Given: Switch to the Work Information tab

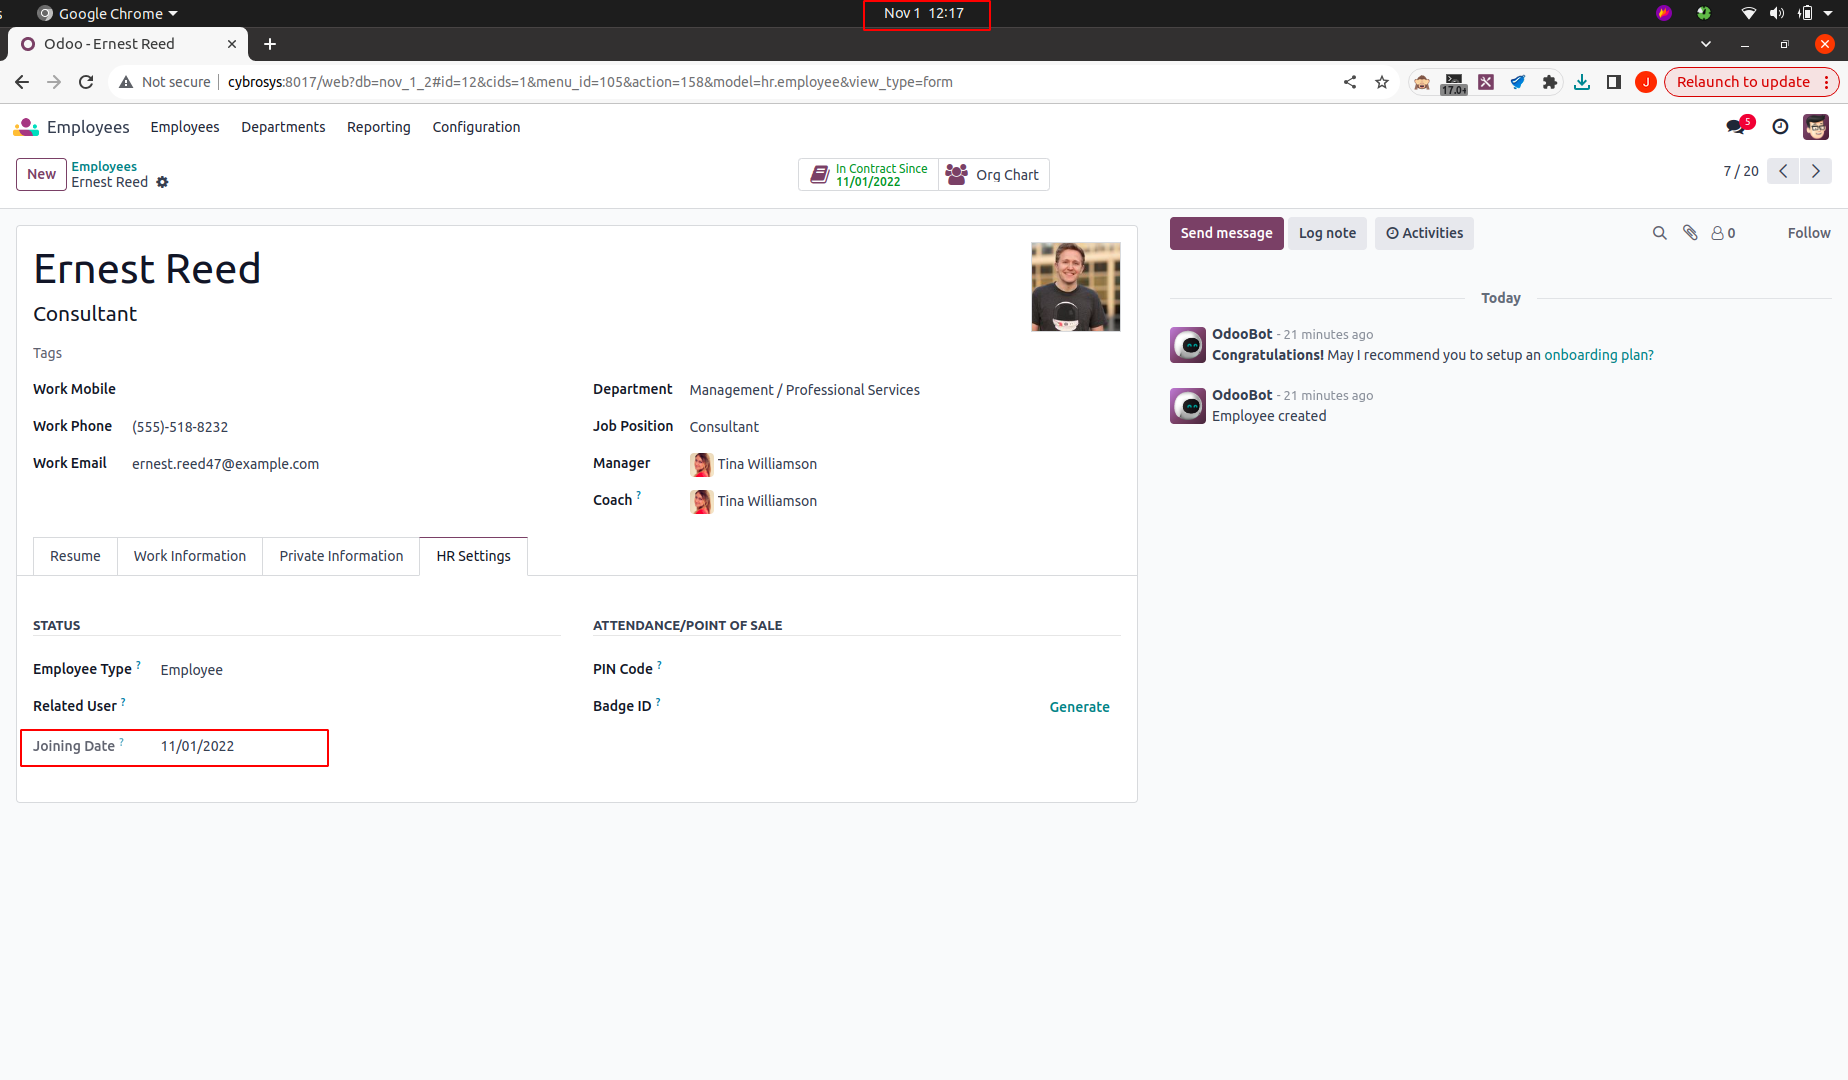Looking at the screenshot, I should (190, 556).
